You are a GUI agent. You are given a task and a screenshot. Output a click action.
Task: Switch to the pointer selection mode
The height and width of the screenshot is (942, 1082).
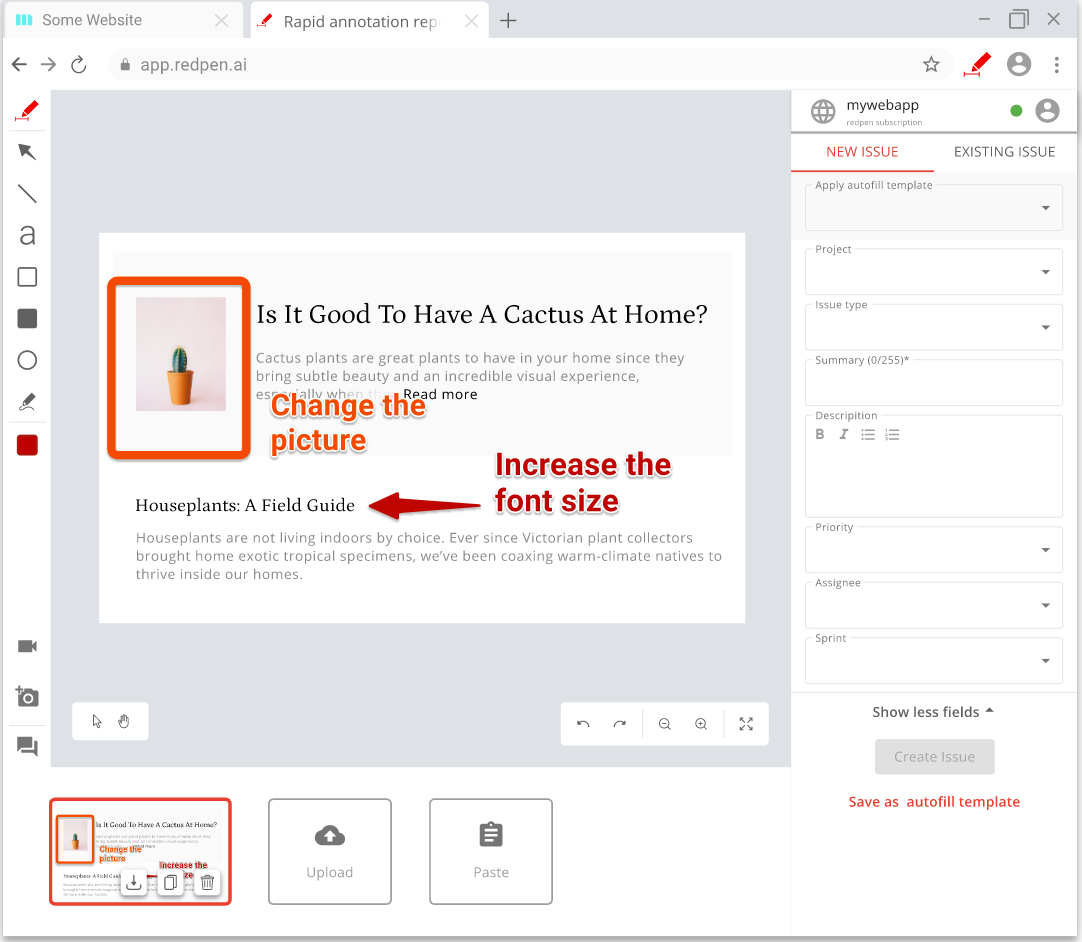pos(96,720)
